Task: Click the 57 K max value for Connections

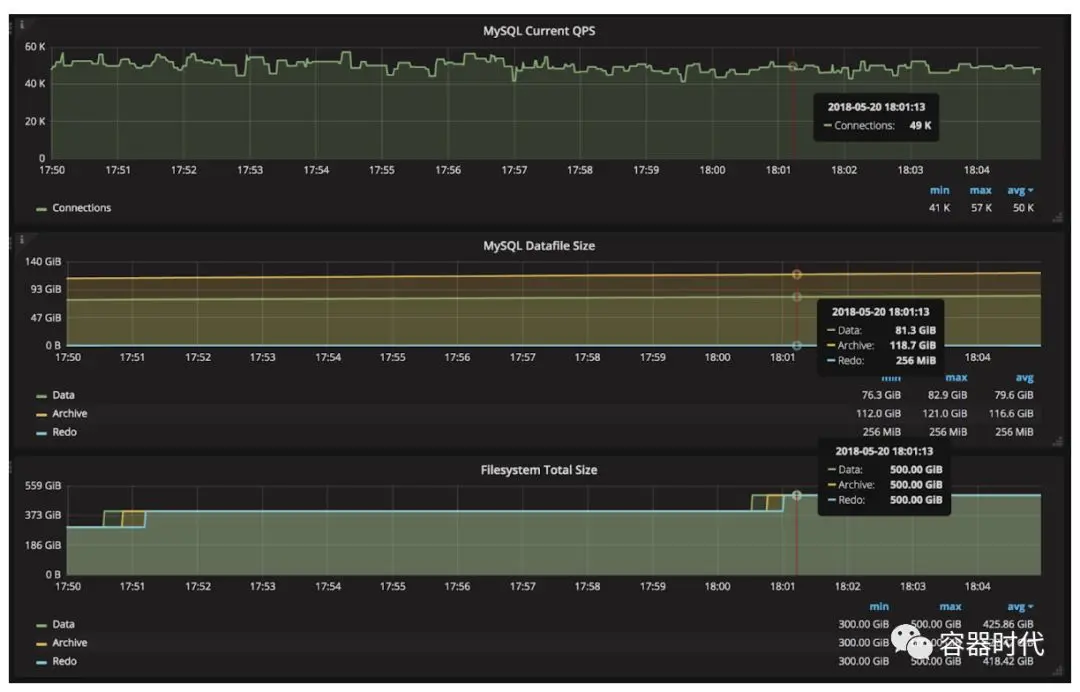Action: pyautogui.click(x=982, y=208)
